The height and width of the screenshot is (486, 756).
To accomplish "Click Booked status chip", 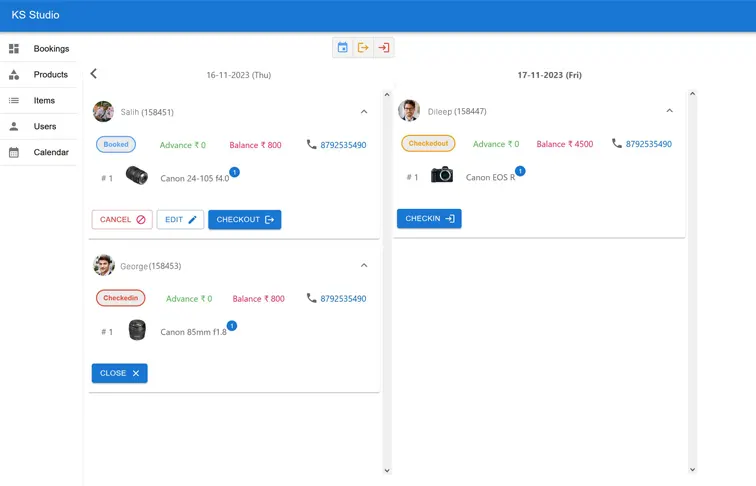I will click(x=116, y=144).
